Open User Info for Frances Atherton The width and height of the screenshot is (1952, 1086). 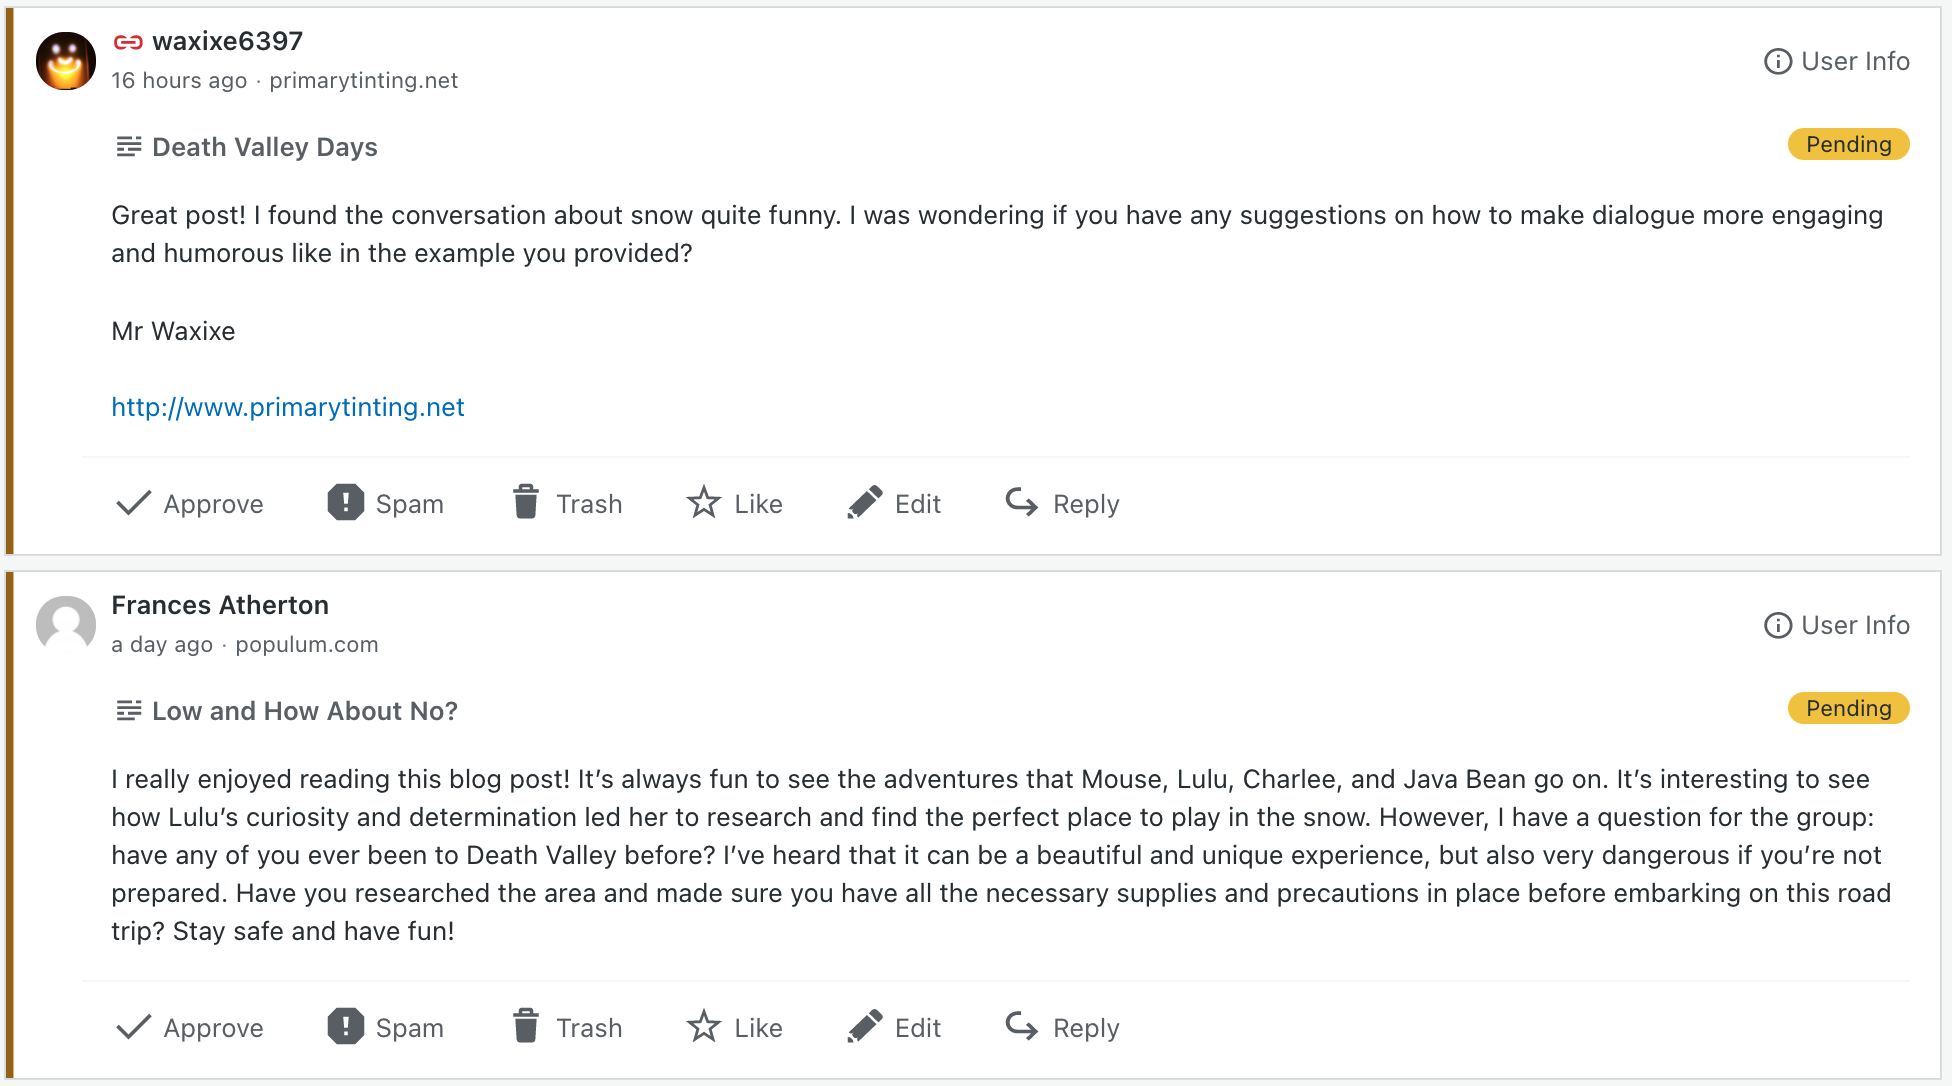pos(1837,626)
